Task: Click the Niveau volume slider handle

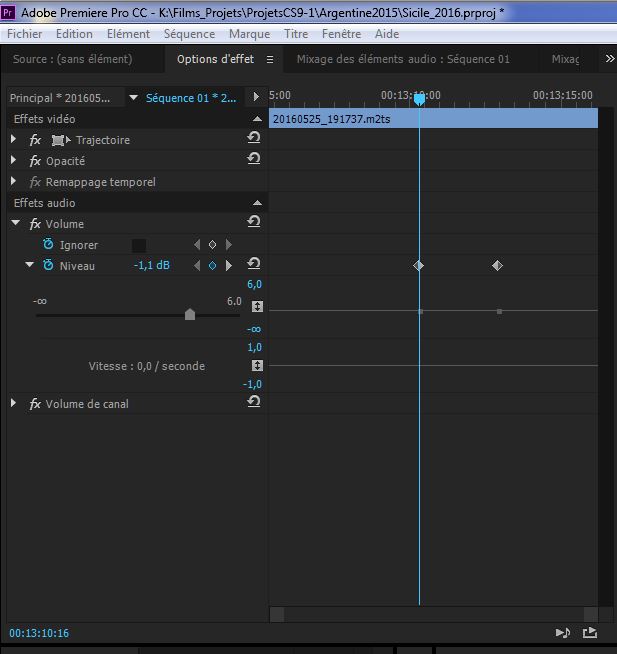Action: [x=190, y=314]
